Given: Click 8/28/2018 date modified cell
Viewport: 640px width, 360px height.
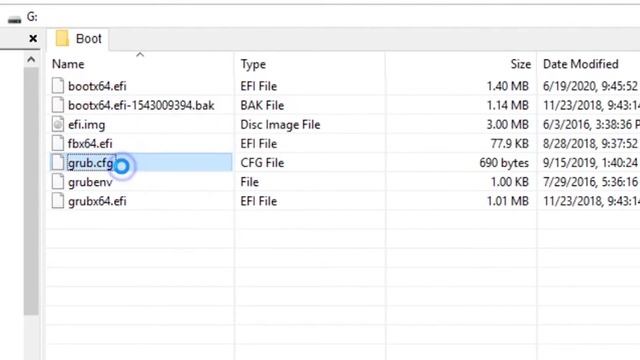Looking at the screenshot, I should click(591, 144).
